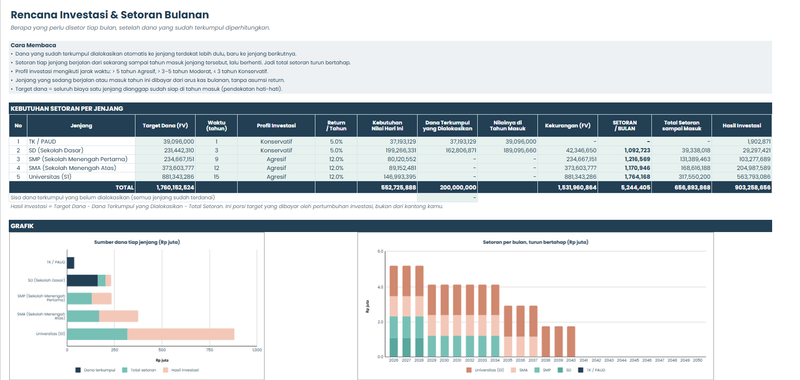The width and height of the screenshot is (800, 380).
Task: Select the 'Return / Tahun' column header
Action: tap(336, 125)
